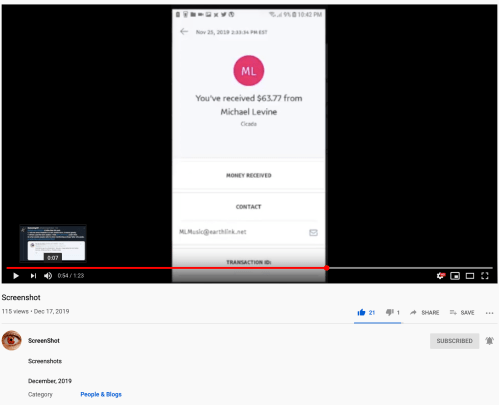Click the Category label
Viewport: 499px width, 405px height.
tap(40, 394)
